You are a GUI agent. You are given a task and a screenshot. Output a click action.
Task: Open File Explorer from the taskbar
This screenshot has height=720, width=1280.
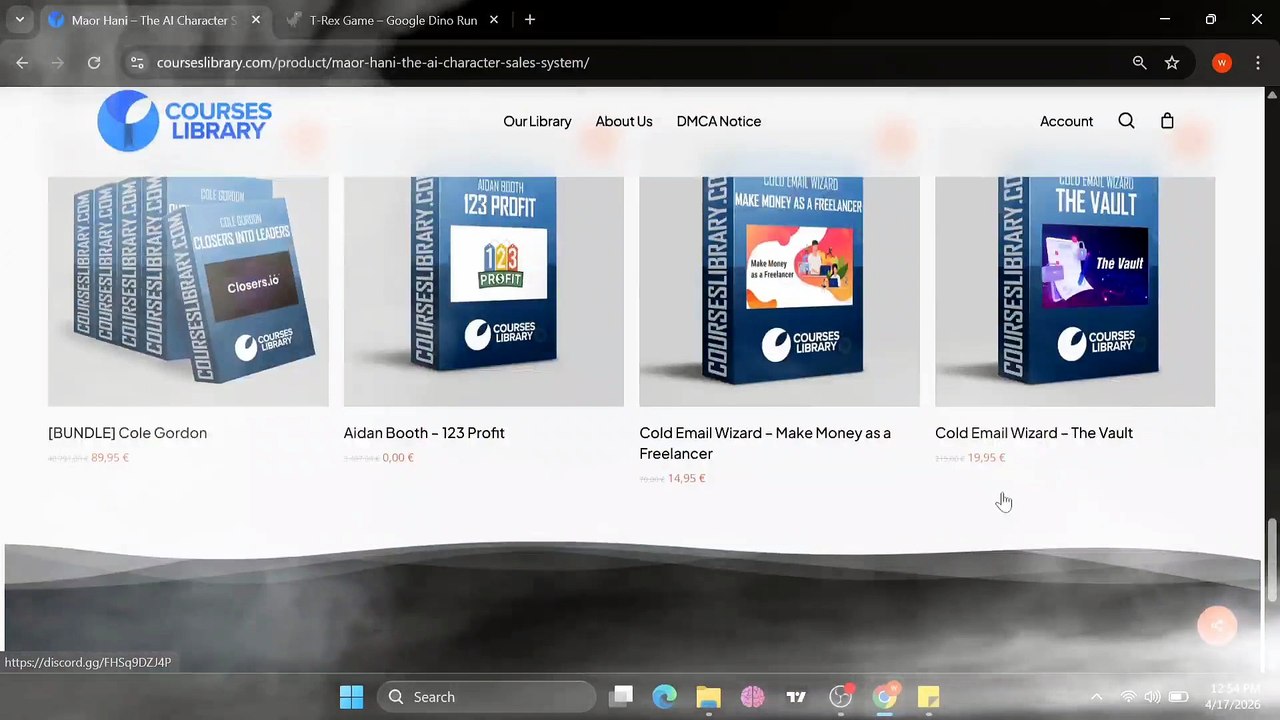708,697
